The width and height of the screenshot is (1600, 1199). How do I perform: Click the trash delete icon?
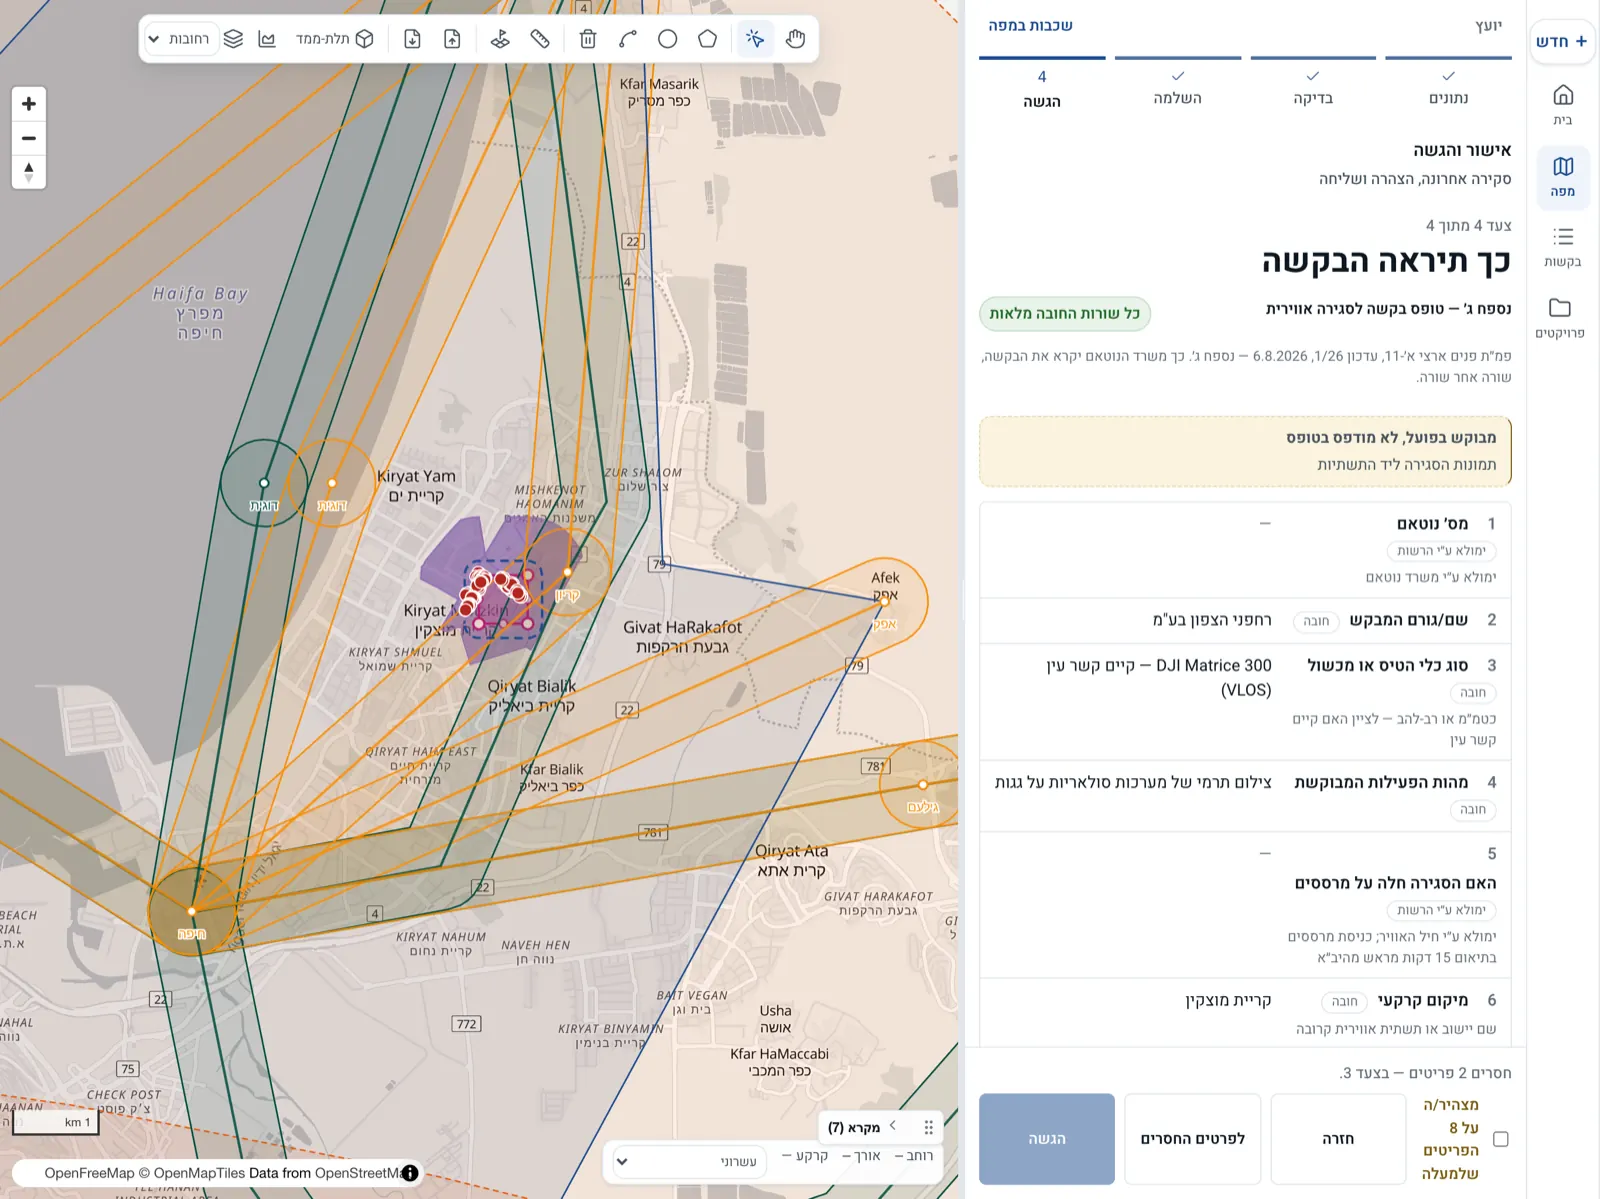click(x=588, y=39)
